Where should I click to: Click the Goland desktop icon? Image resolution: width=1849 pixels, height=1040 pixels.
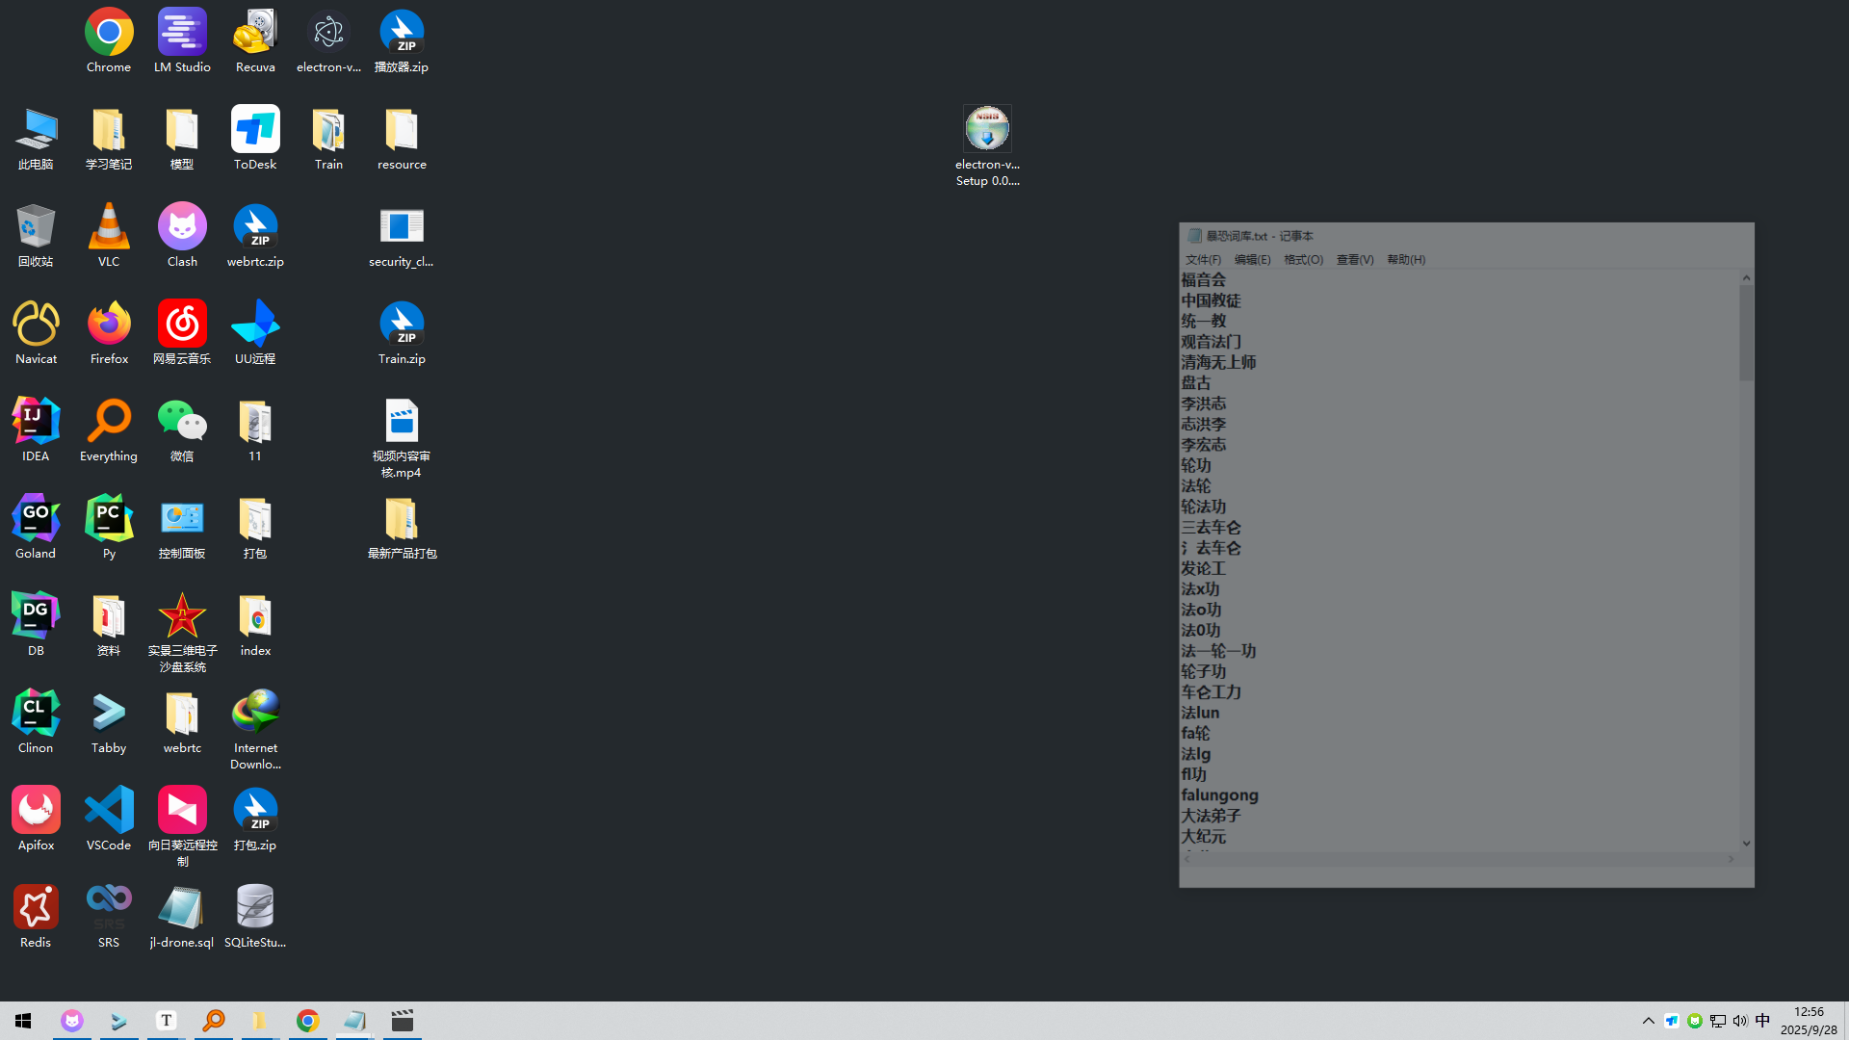(x=36, y=520)
